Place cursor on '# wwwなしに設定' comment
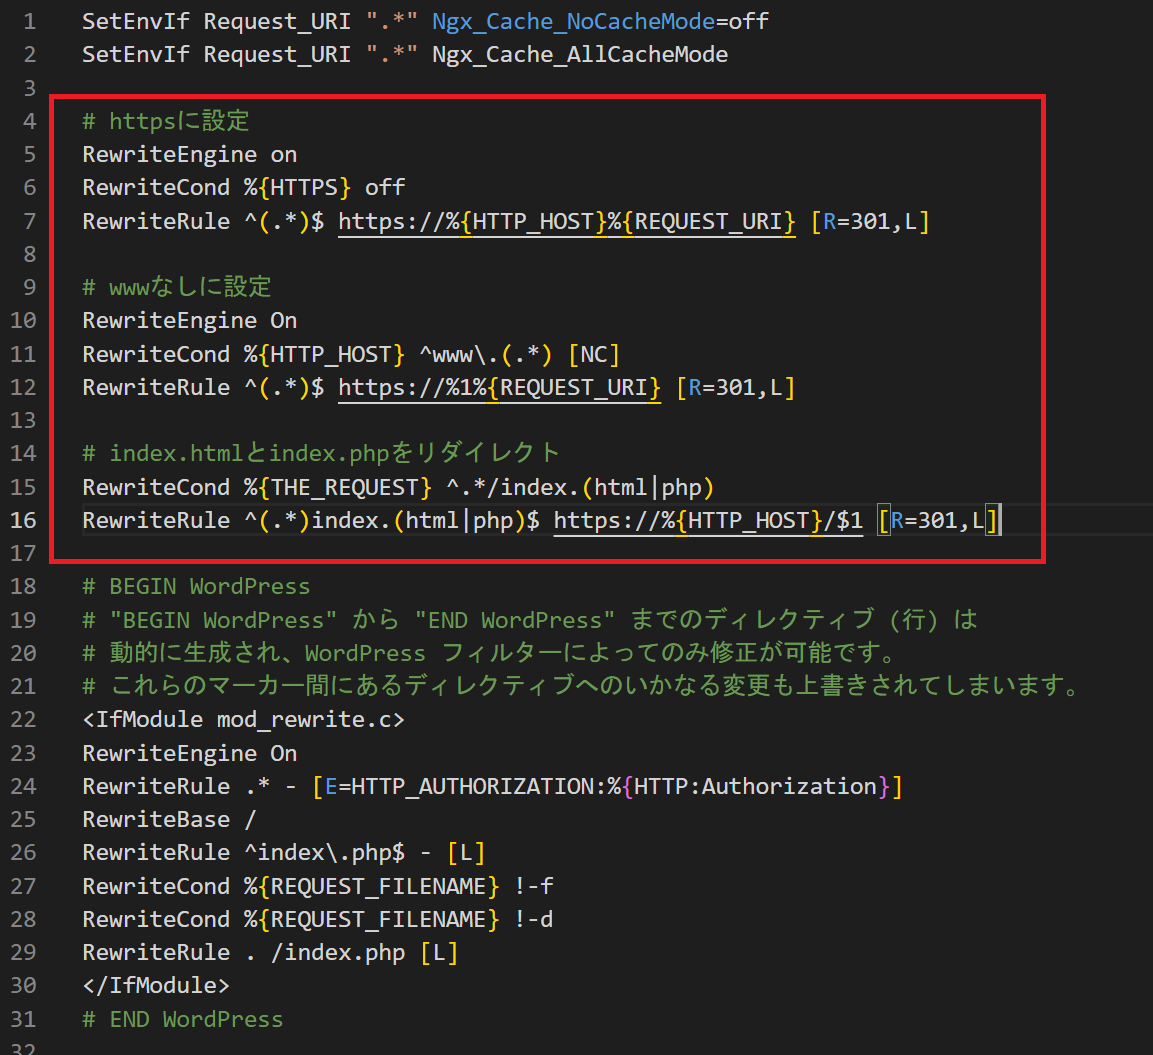This screenshot has height=1055, width=1153. pos(176,287)
